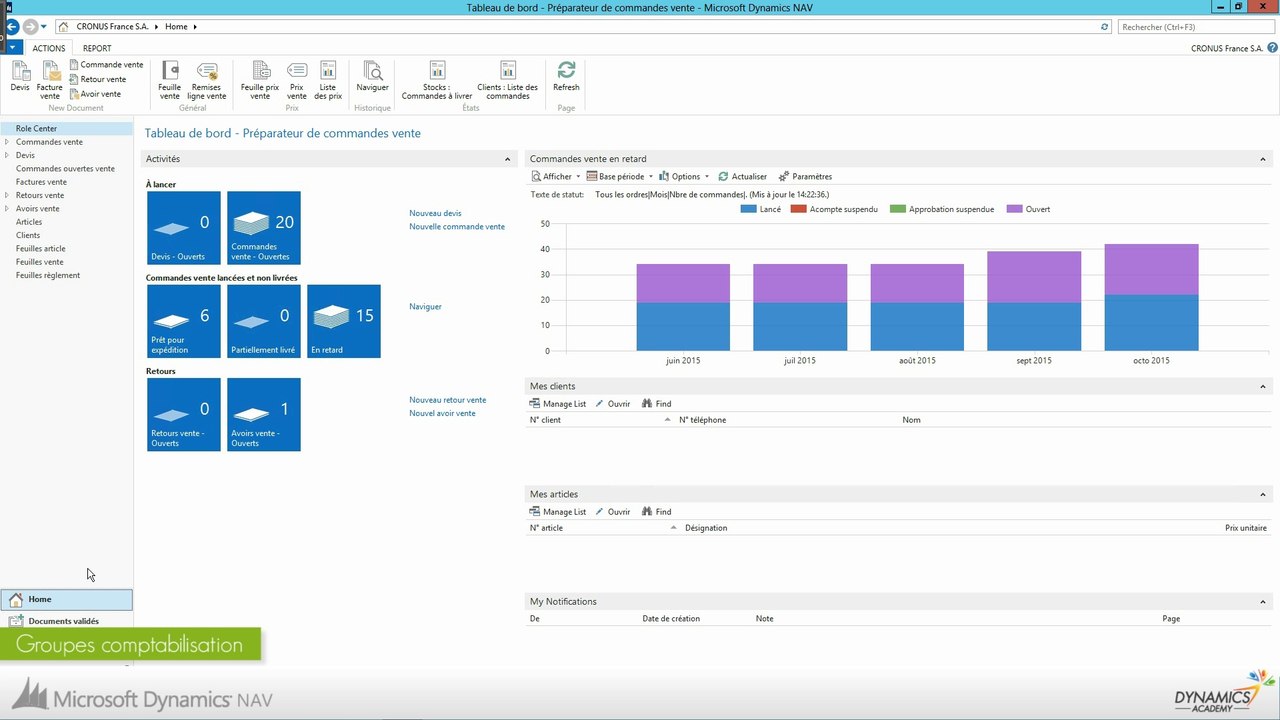Click the Ouvert legend color swatch

coord(1014,209)
